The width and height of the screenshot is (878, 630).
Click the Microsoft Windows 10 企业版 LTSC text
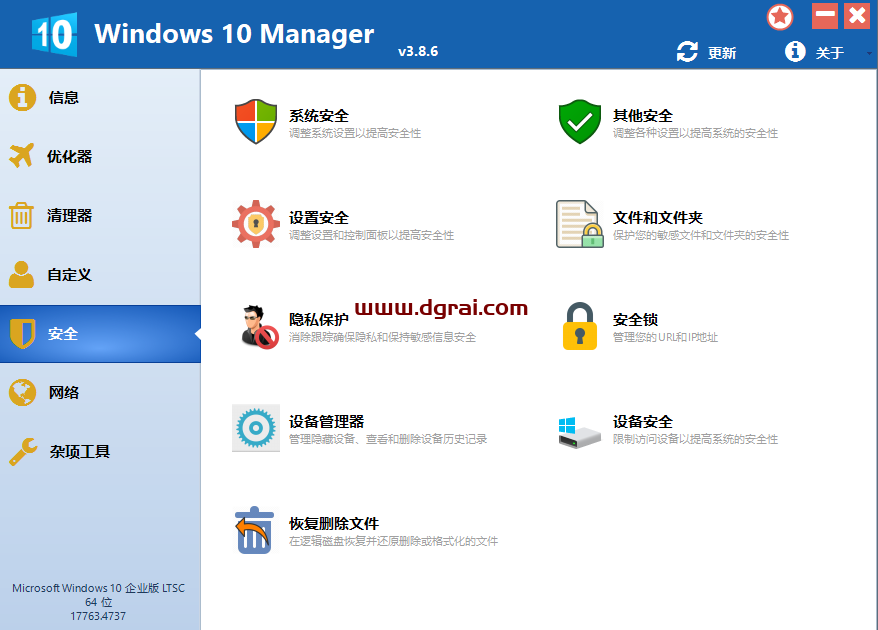[99, 588]
